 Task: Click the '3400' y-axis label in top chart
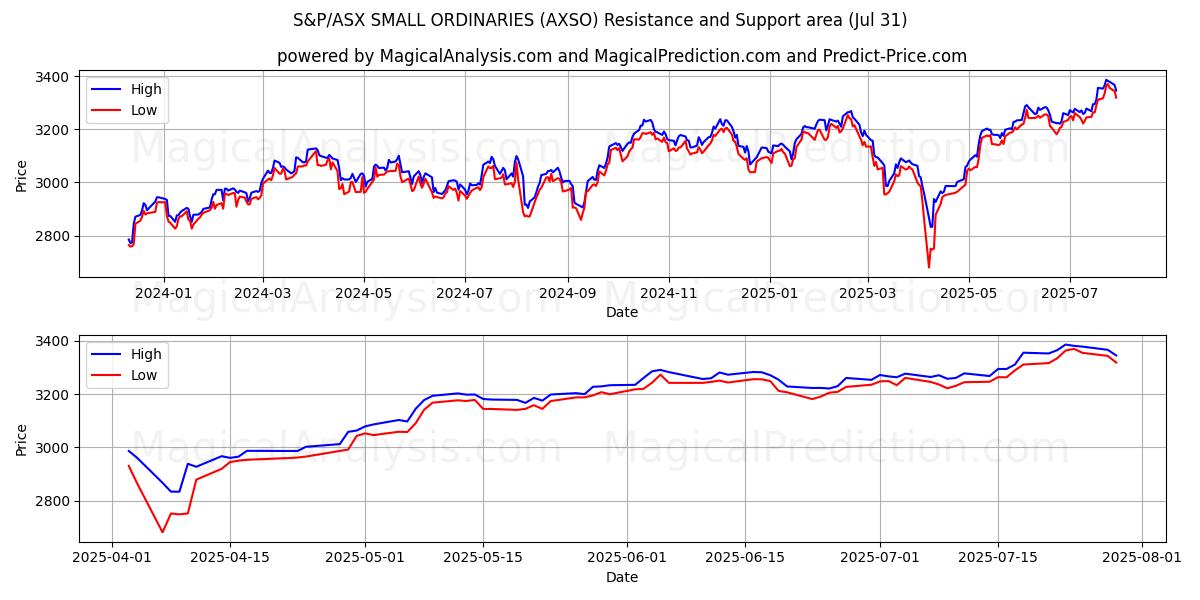tap(53, 77)
